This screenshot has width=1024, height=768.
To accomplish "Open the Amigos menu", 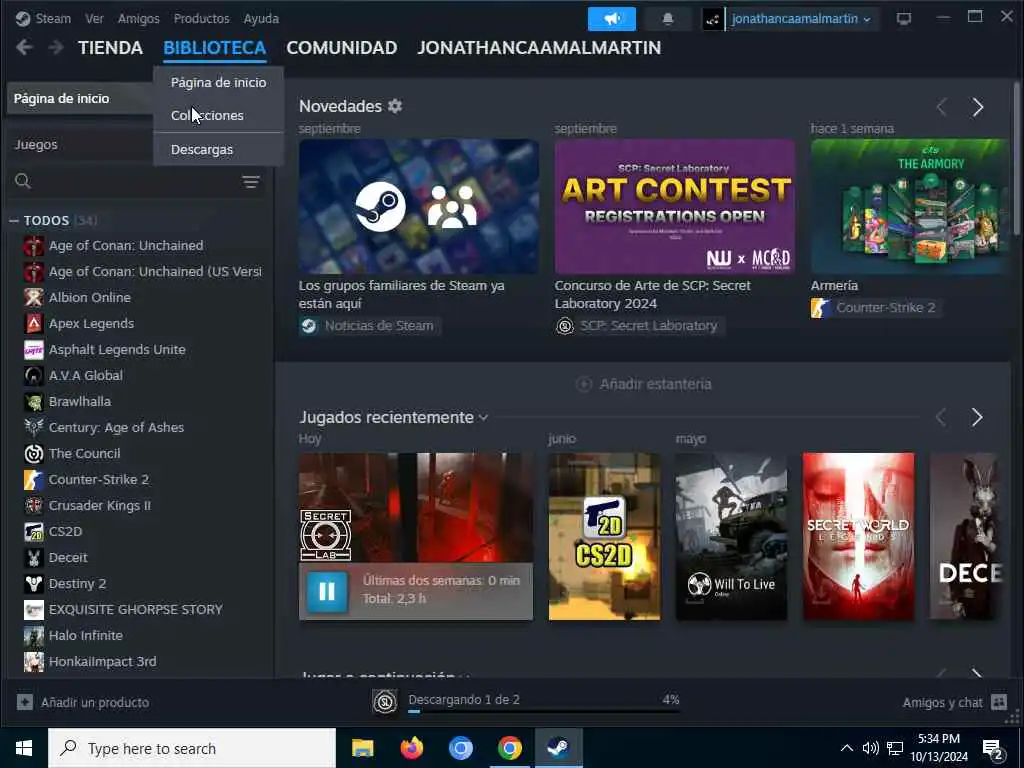I will click(138, 18).
